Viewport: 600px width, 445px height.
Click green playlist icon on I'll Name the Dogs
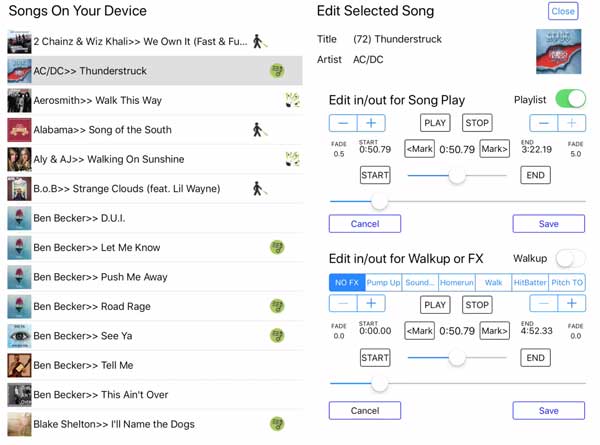coord(277,424)
